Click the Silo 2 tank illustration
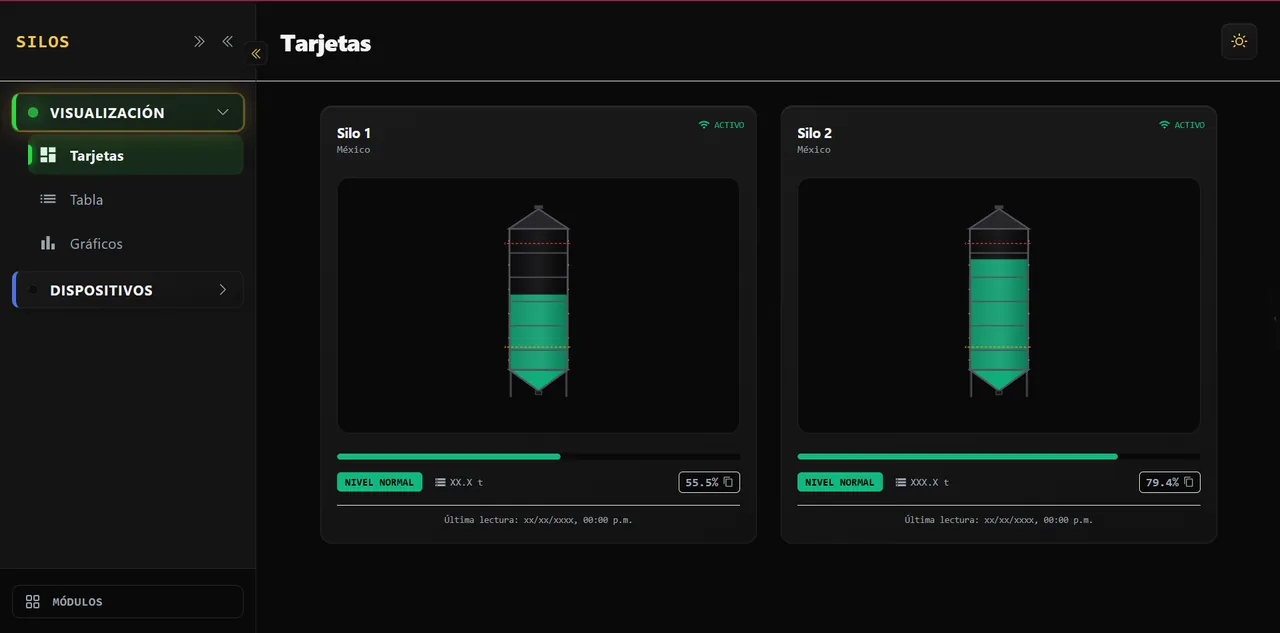The width and height of the screenshot is (1280, 633). [998, 300]
